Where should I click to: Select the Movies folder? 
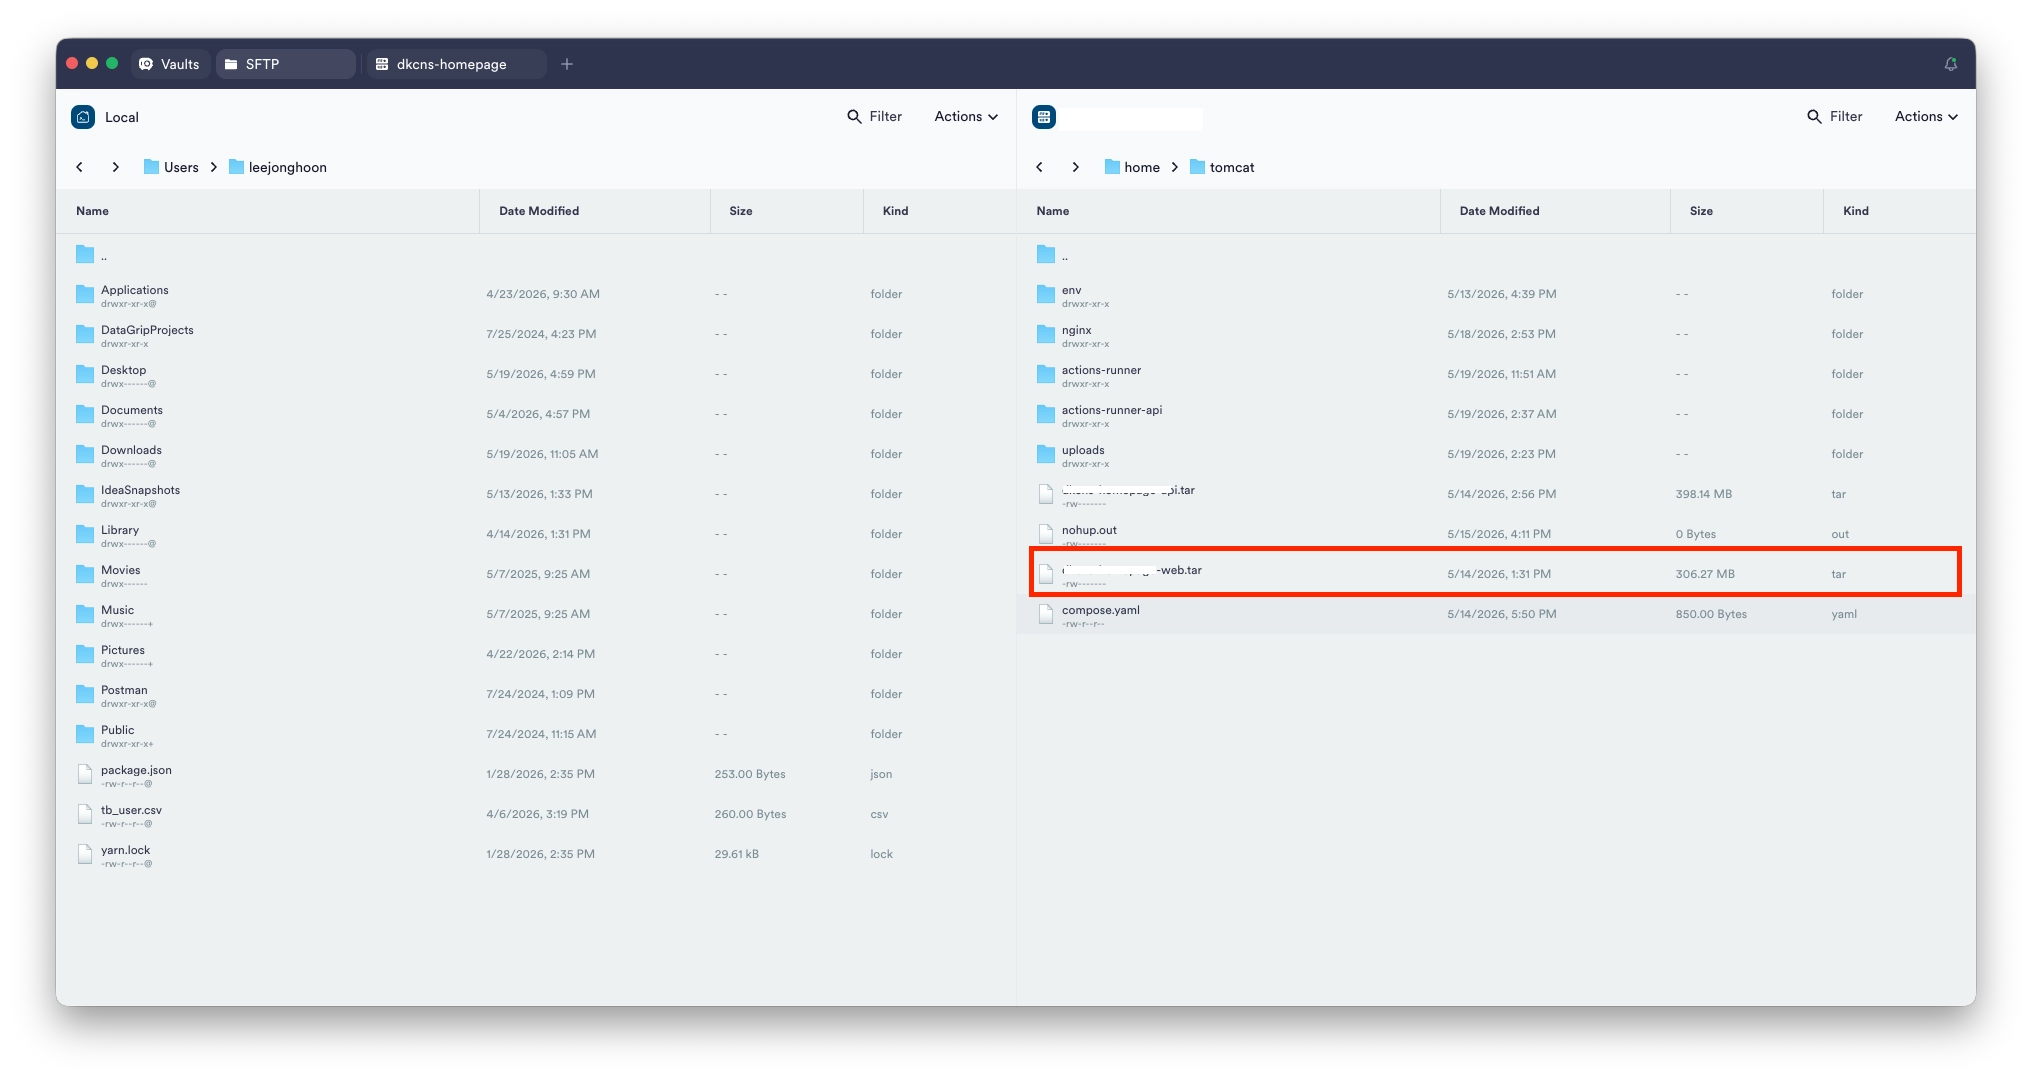point(536,574)
